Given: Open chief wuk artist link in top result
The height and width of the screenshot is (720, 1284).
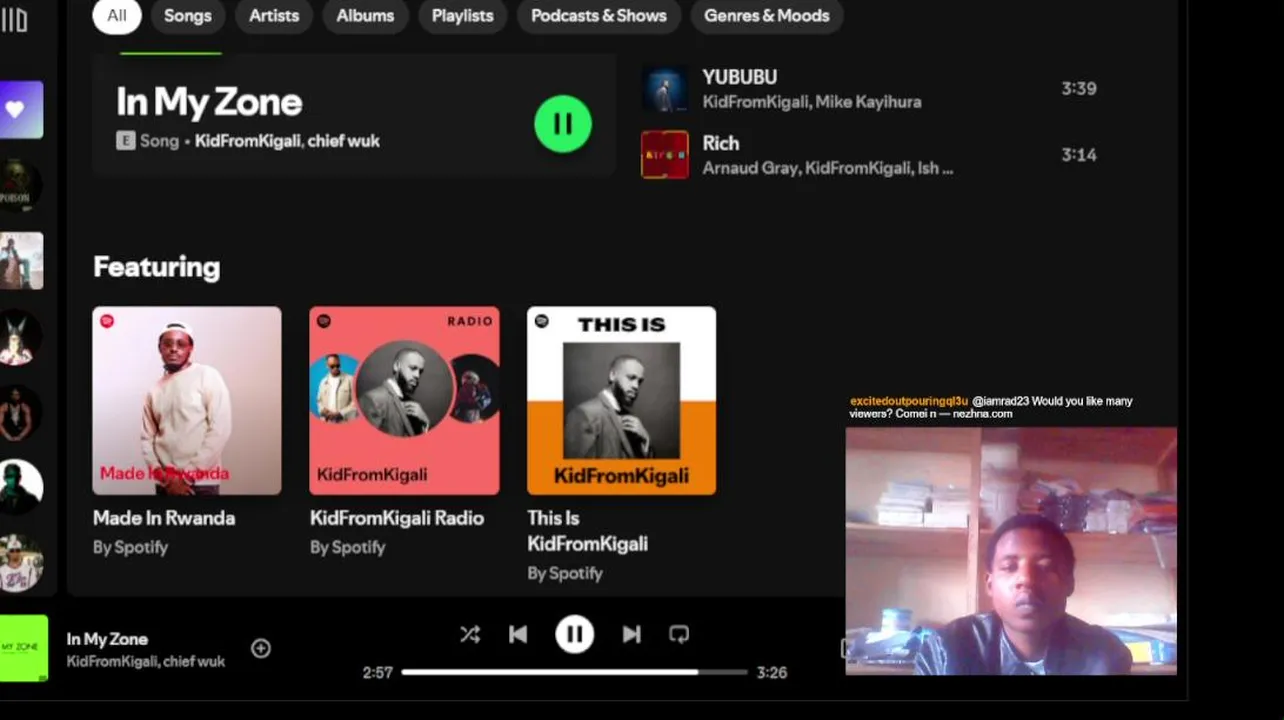Looking at the screenshot, I should [x=343, y=141].
